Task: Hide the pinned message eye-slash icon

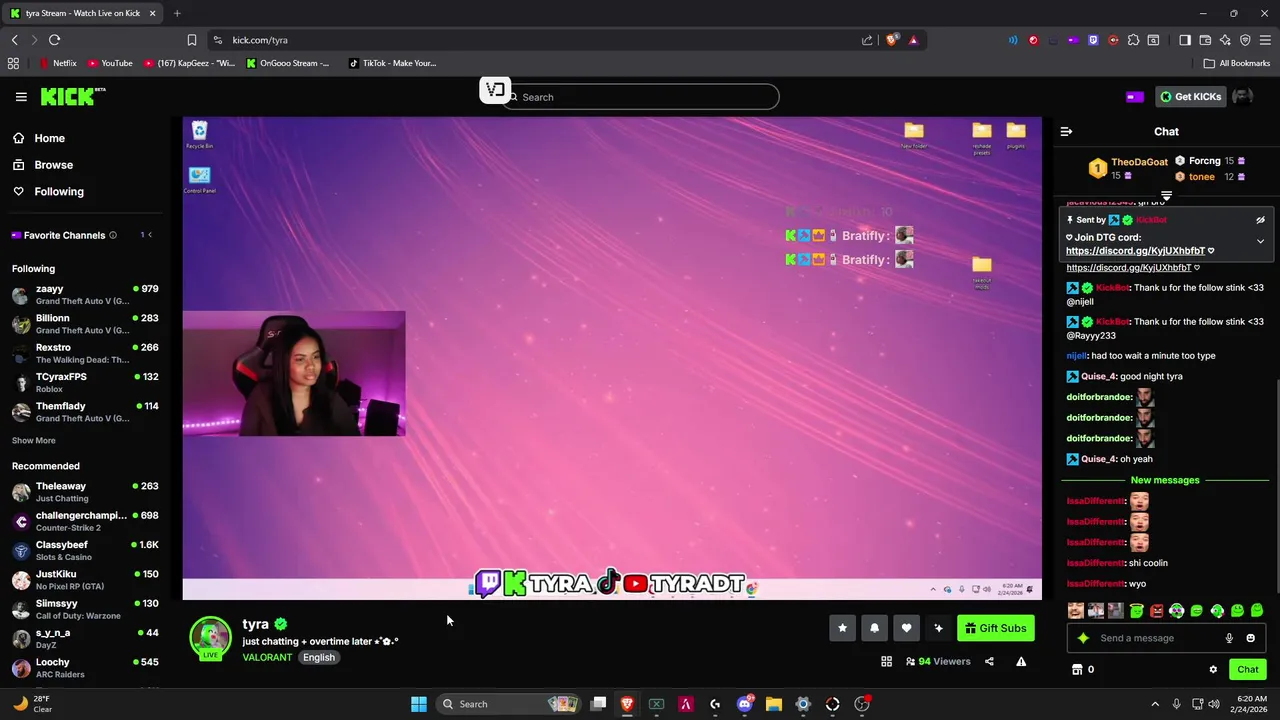Action: pyautogui.click(x=1260, y=220)
